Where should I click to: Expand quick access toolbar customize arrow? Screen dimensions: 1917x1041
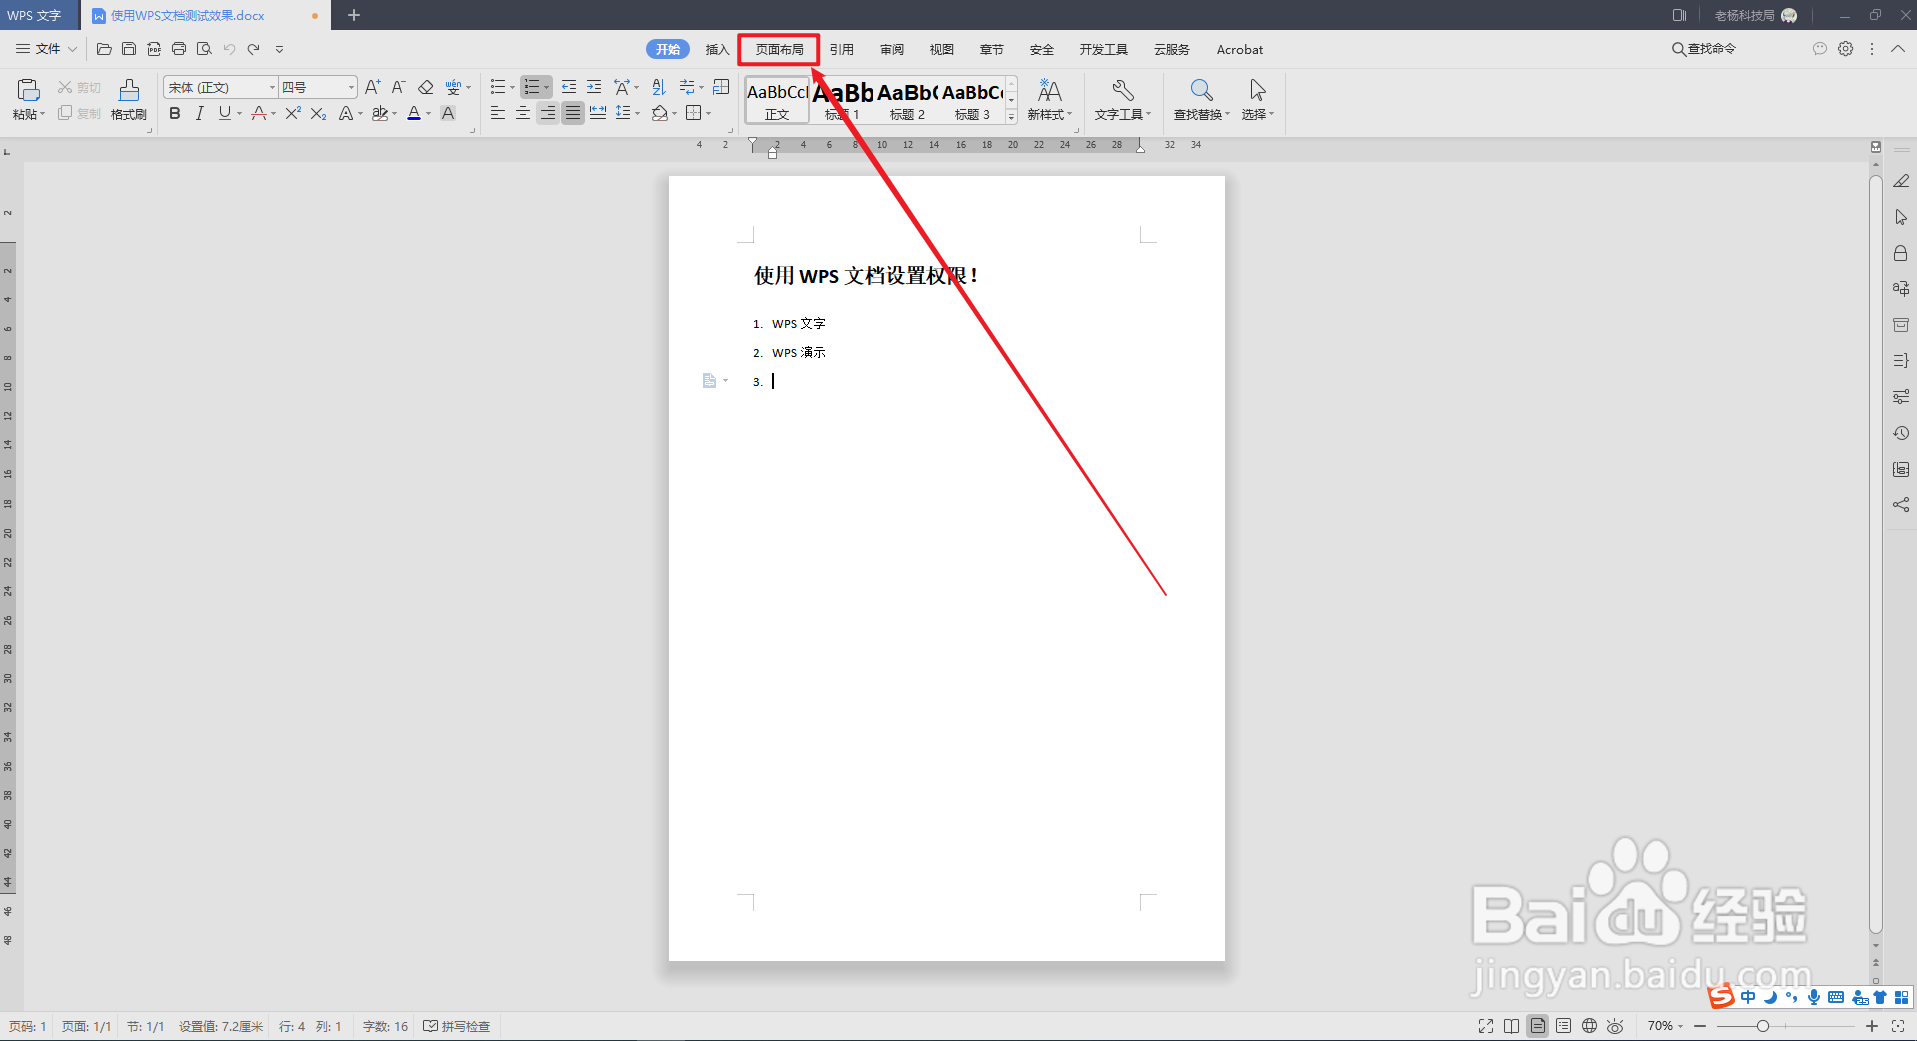coord(280,49)
